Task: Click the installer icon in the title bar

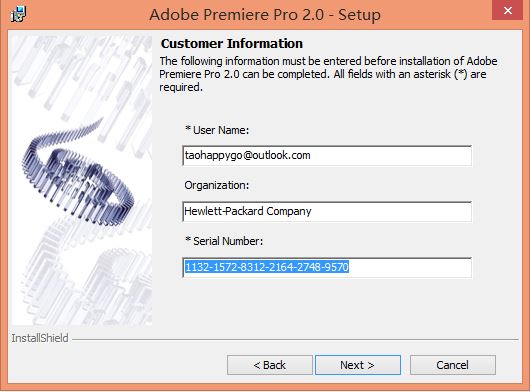Action: [x=18, y=14]
